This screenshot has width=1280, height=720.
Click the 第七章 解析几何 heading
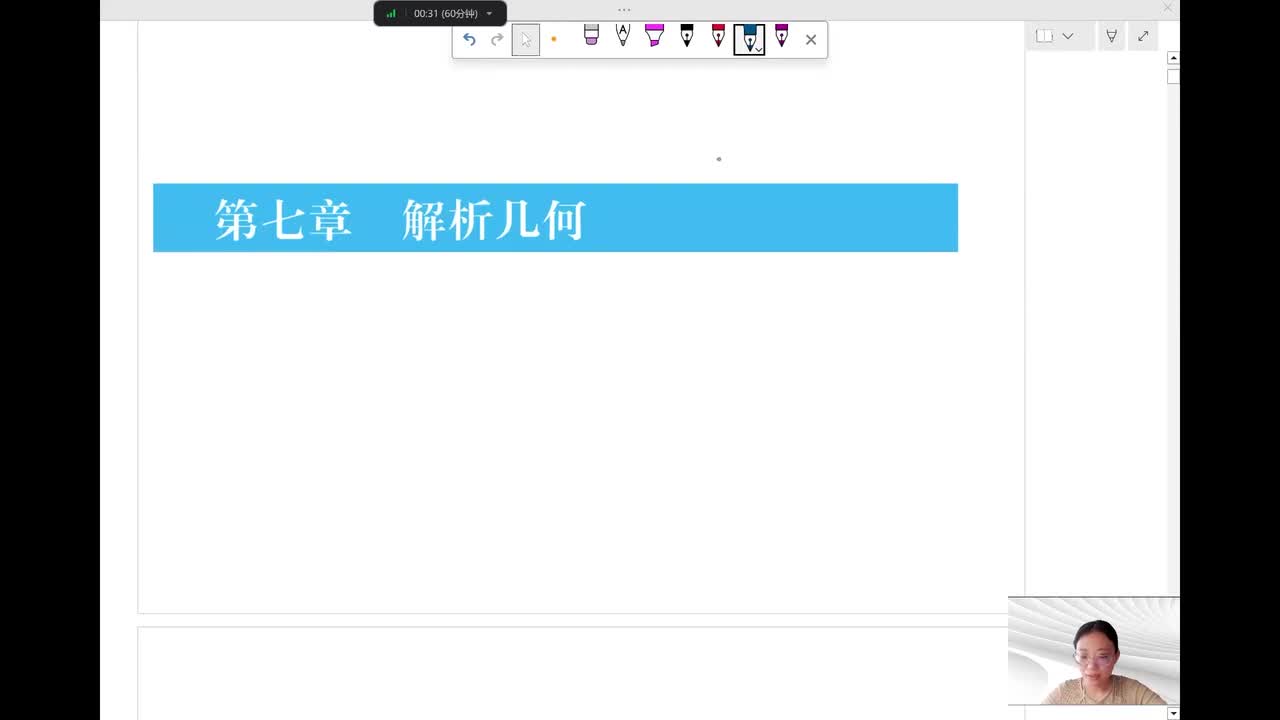[x=400, y=219]
